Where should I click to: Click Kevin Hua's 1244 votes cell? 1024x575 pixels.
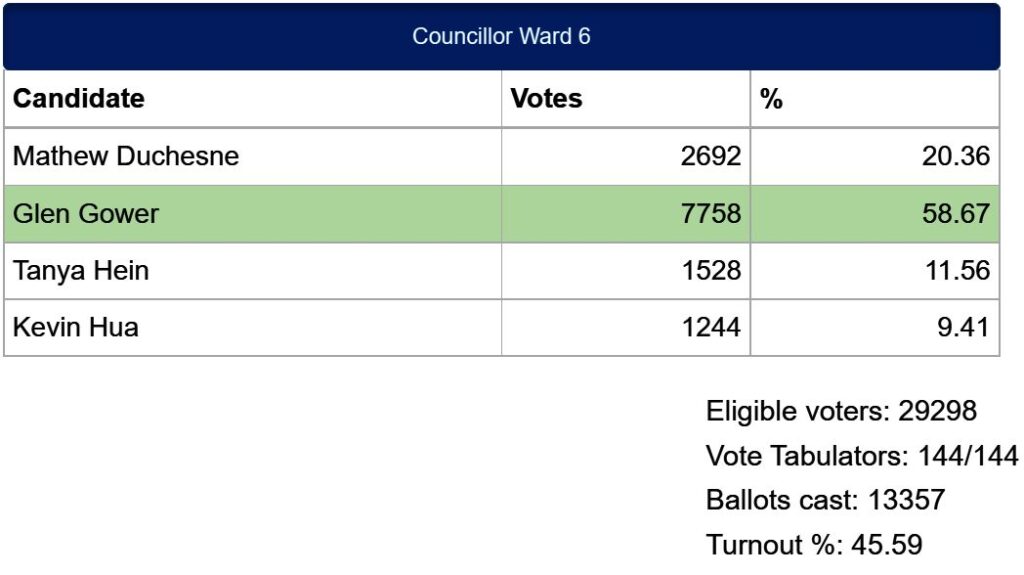click(x=626, y=327)
